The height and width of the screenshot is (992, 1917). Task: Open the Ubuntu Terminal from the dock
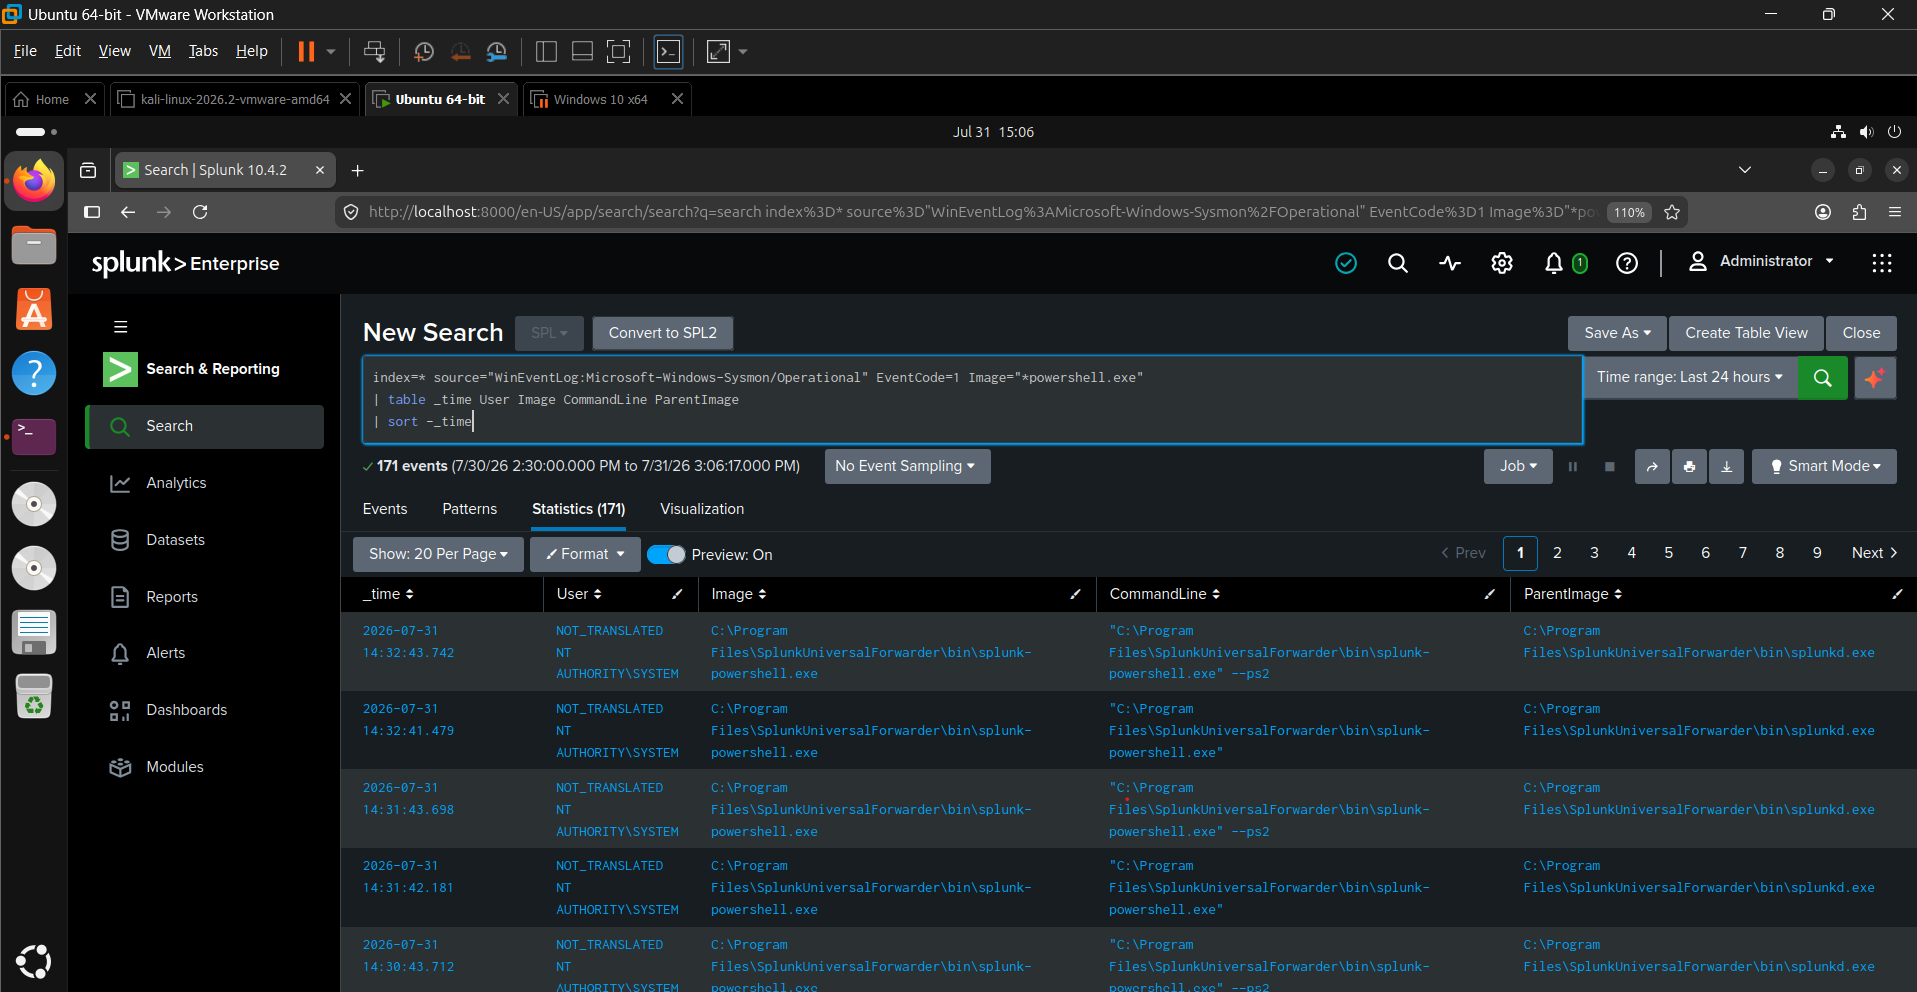point(34,436)
